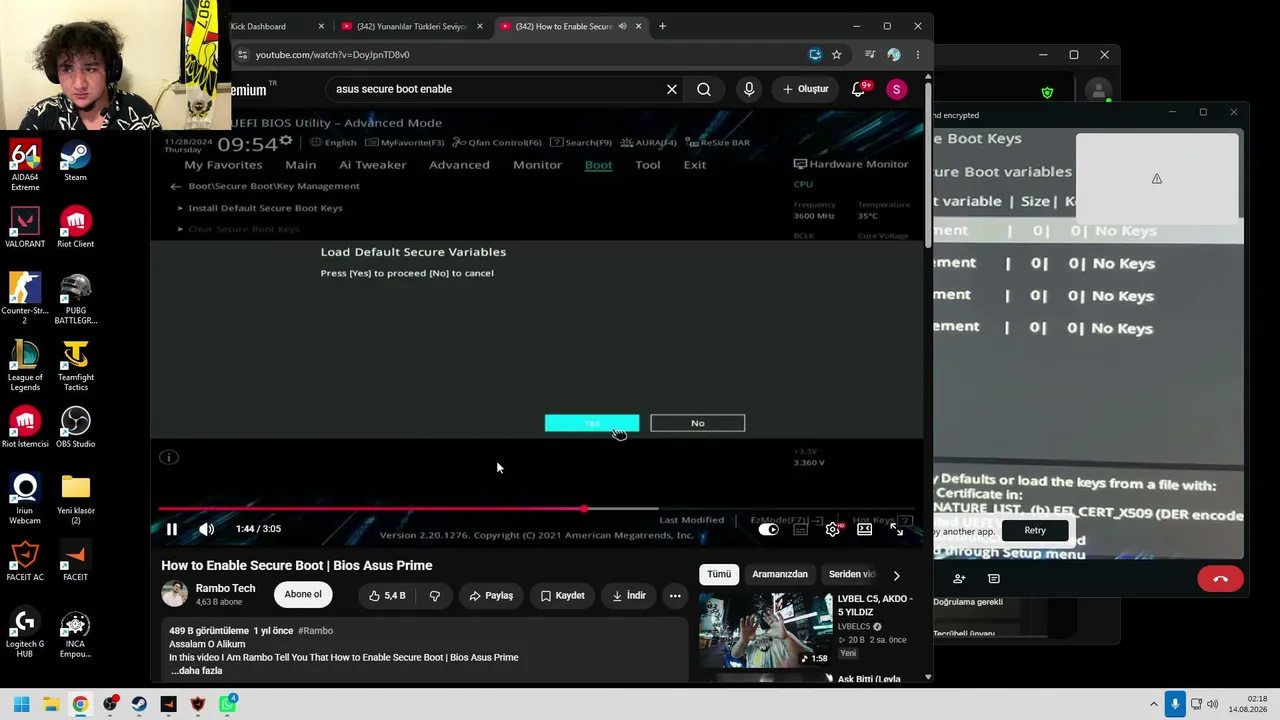Open a new browser tab
The width and height of the screenshot is (1280, 720).
click(662, 26)
